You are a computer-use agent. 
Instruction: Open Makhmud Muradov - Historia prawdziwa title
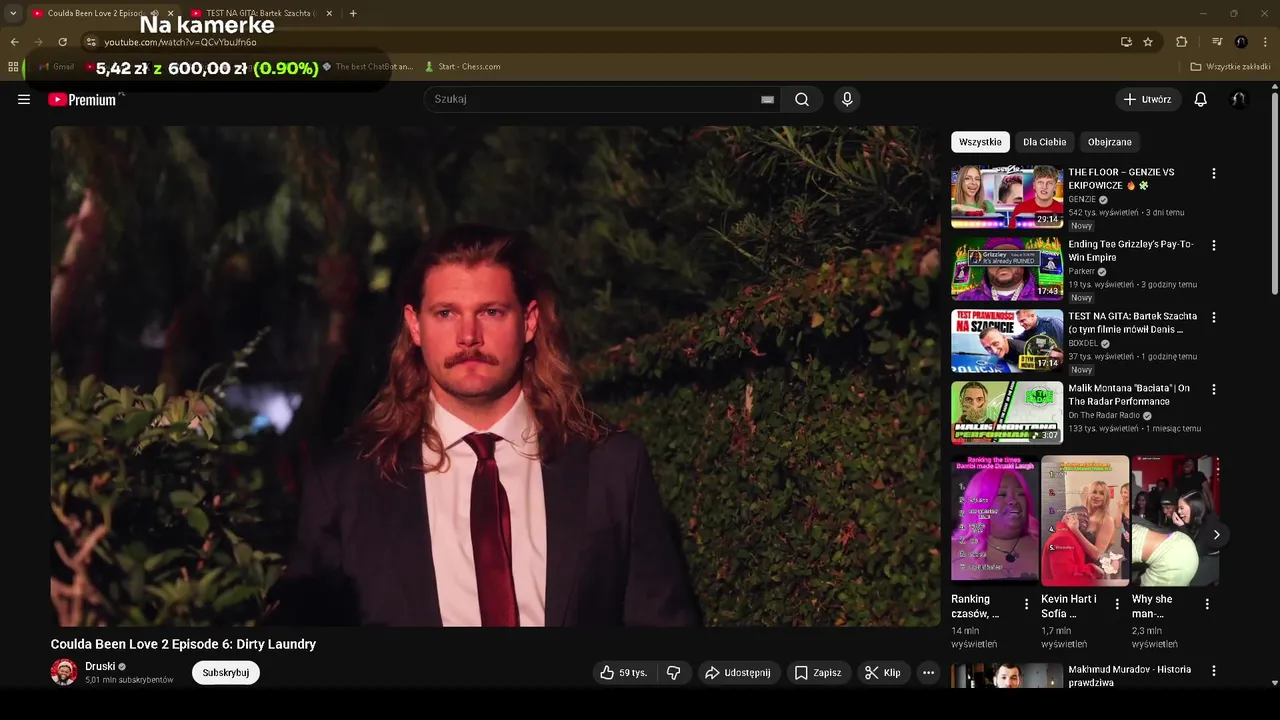(1129, 676)
